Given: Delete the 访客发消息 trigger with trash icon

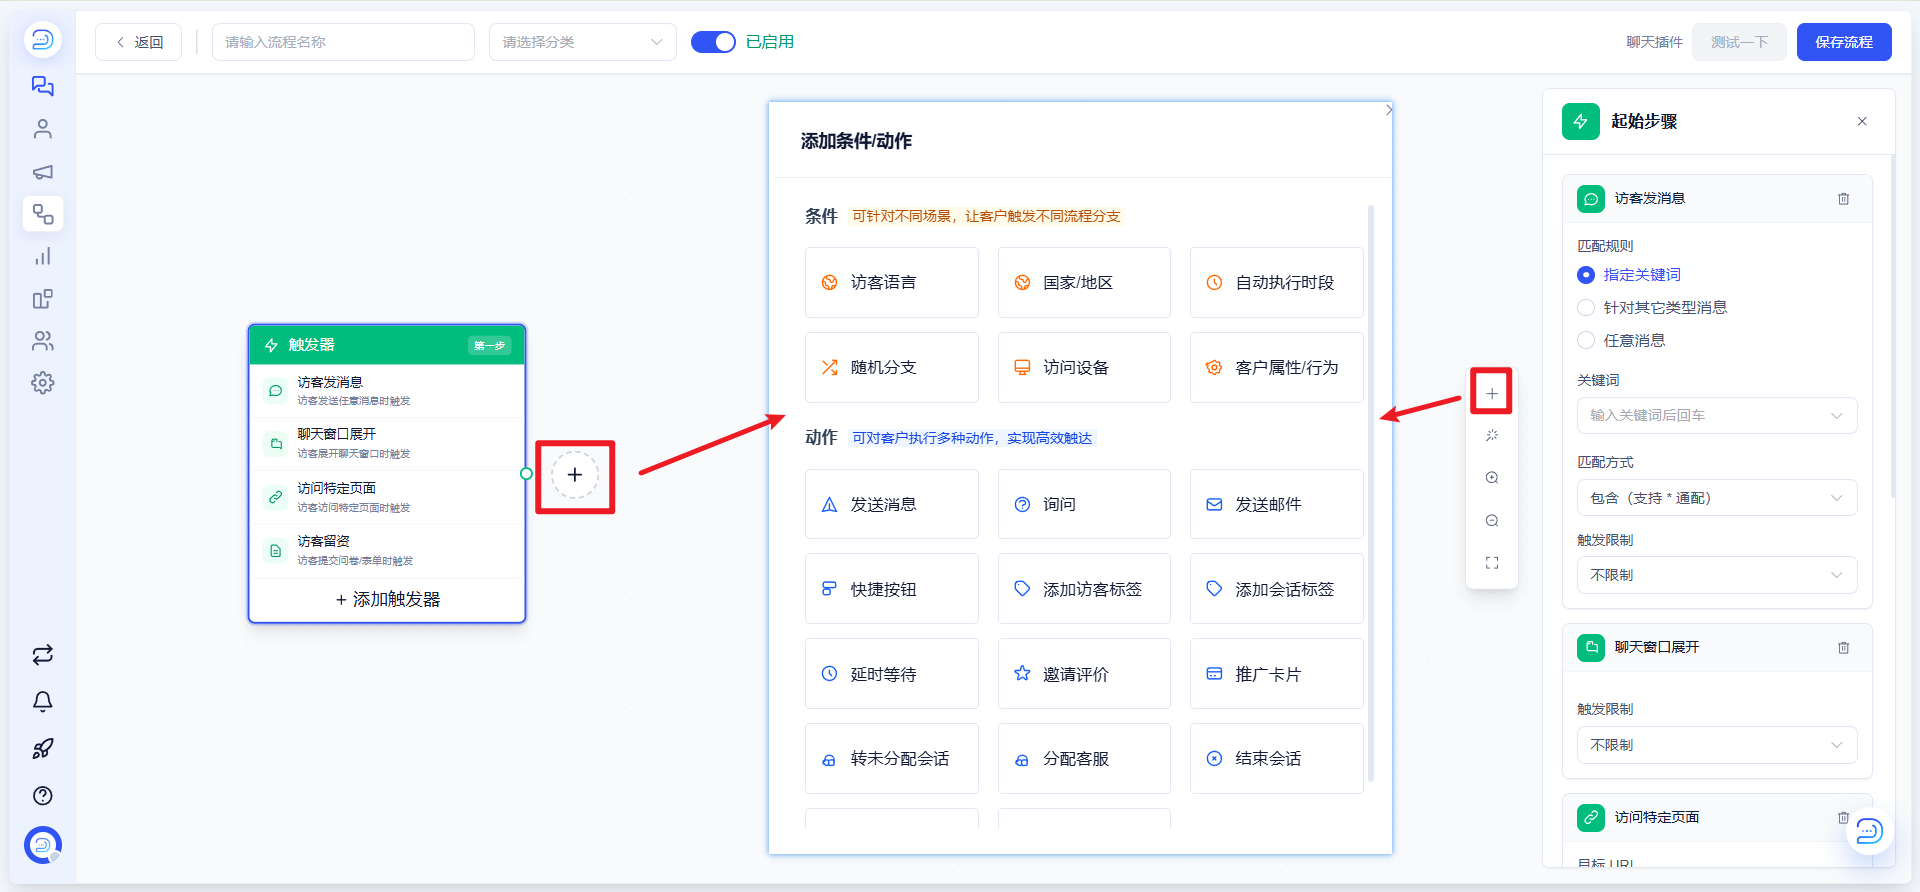Looking at the screenshot, I should 1843,199.
